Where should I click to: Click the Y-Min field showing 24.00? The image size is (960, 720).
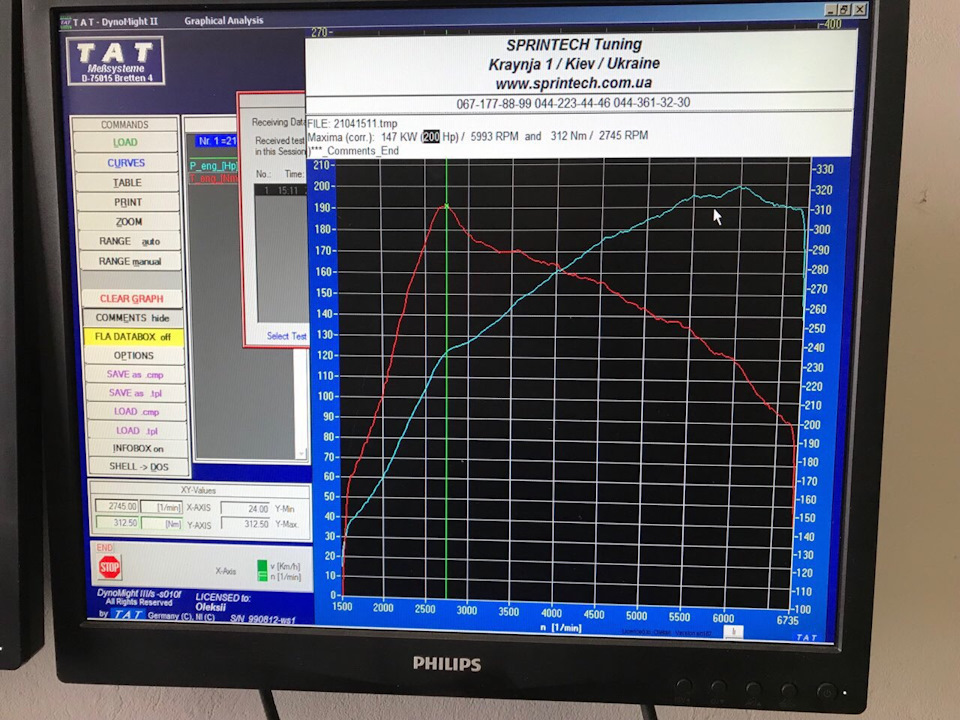(x=246, y=508)
